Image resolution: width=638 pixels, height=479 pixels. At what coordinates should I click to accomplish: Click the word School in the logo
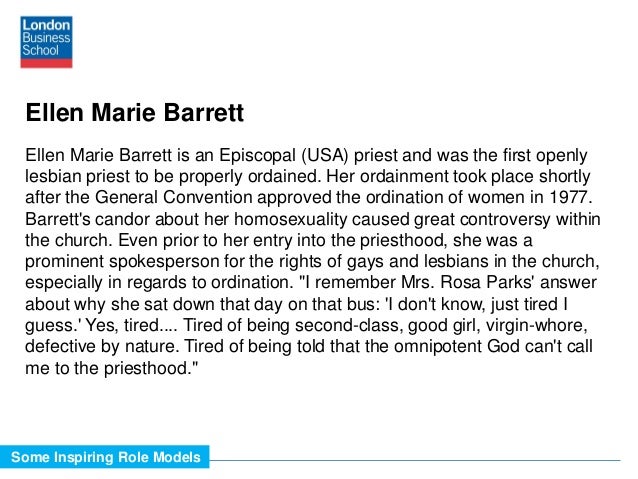[x=40, y=50]
